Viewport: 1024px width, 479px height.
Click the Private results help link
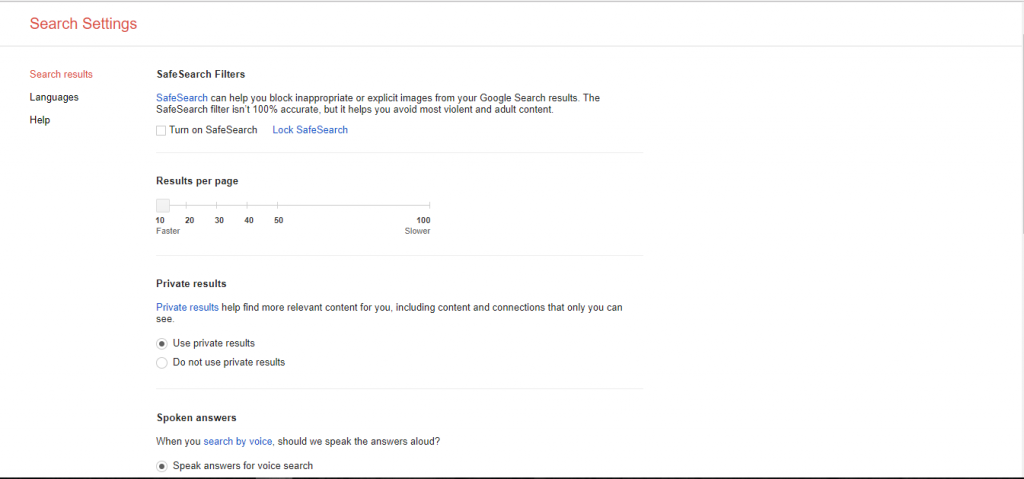187,307
